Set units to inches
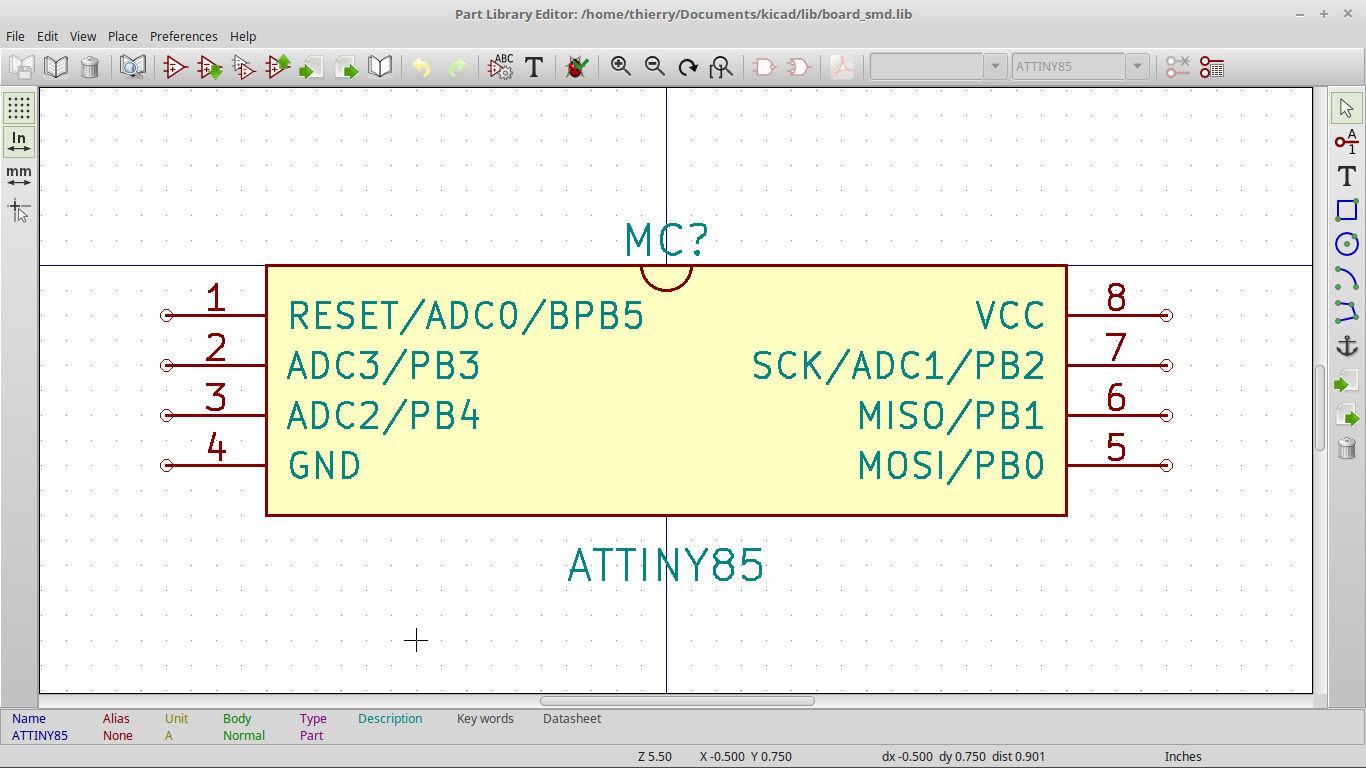 [19, 142]
